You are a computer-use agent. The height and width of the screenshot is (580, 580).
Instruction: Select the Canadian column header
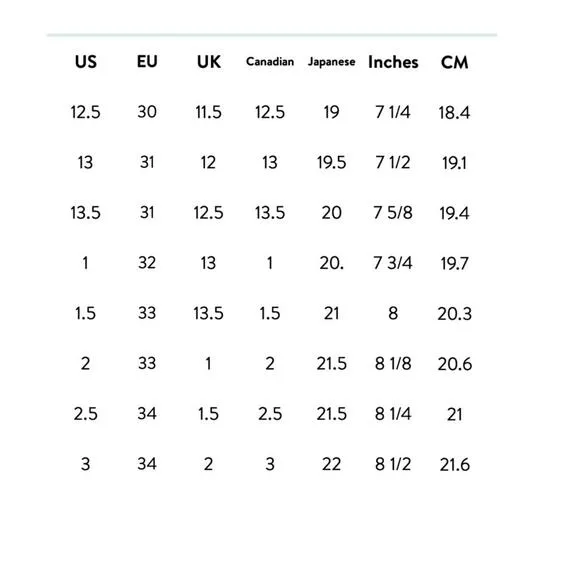pos(270,61)
